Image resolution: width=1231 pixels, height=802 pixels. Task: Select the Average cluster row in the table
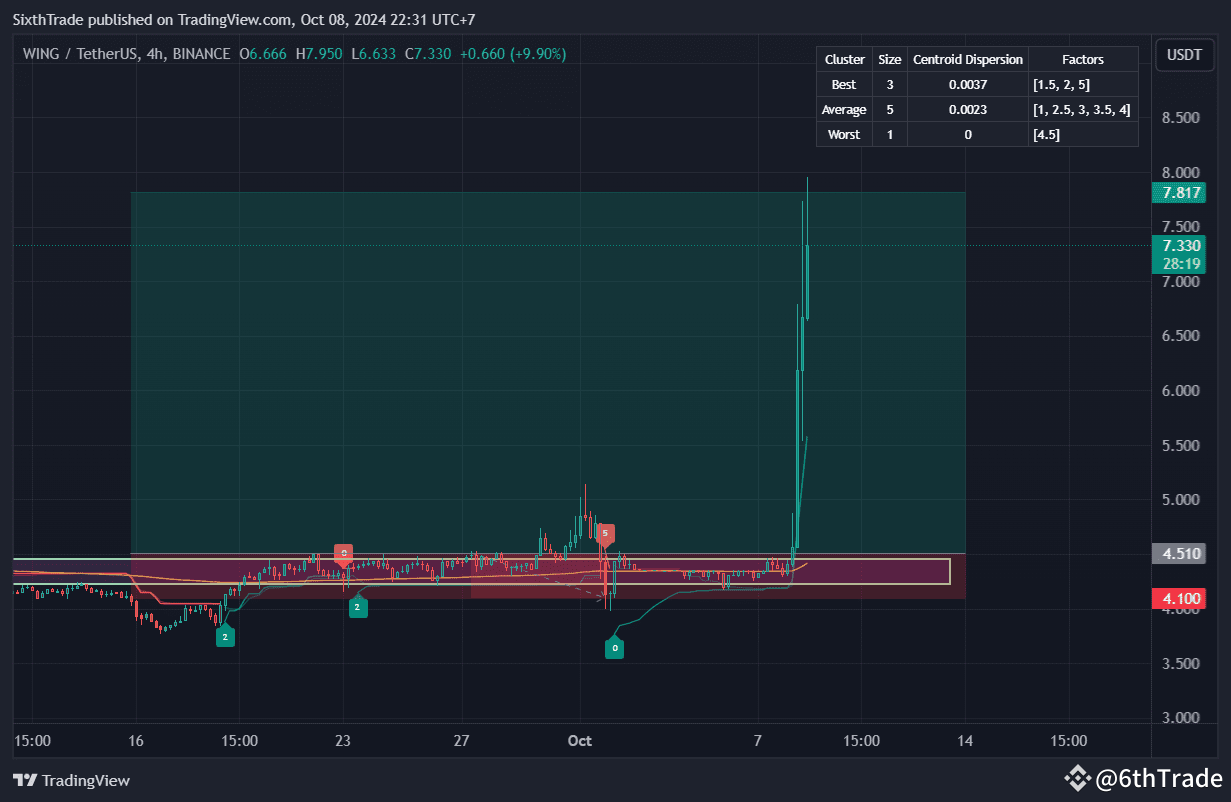coord(843,109)
